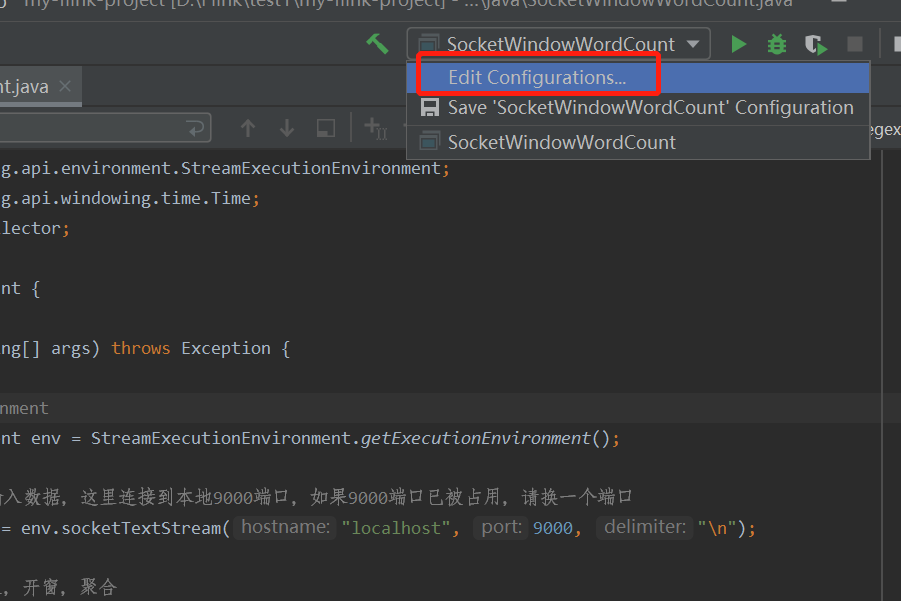Go to previous occurrence with up arrow
The width and height of the screenshot is (901, 601).
coord(248,128)
